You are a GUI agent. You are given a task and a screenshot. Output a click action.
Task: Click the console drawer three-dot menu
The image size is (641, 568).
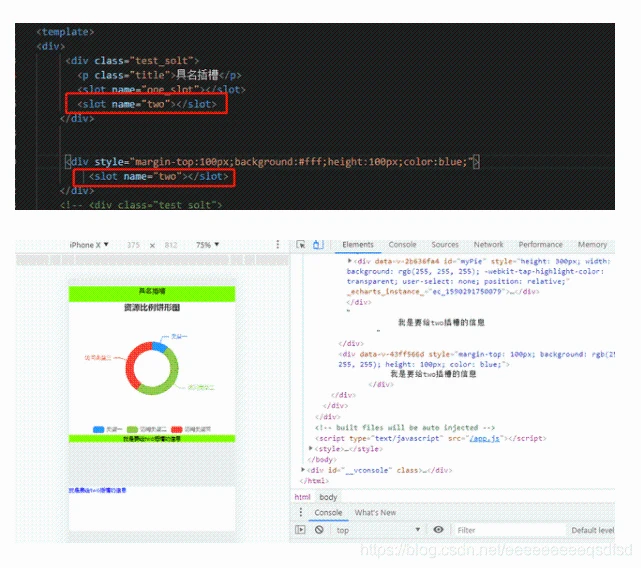pyautogui.click(x=300, y=513)
